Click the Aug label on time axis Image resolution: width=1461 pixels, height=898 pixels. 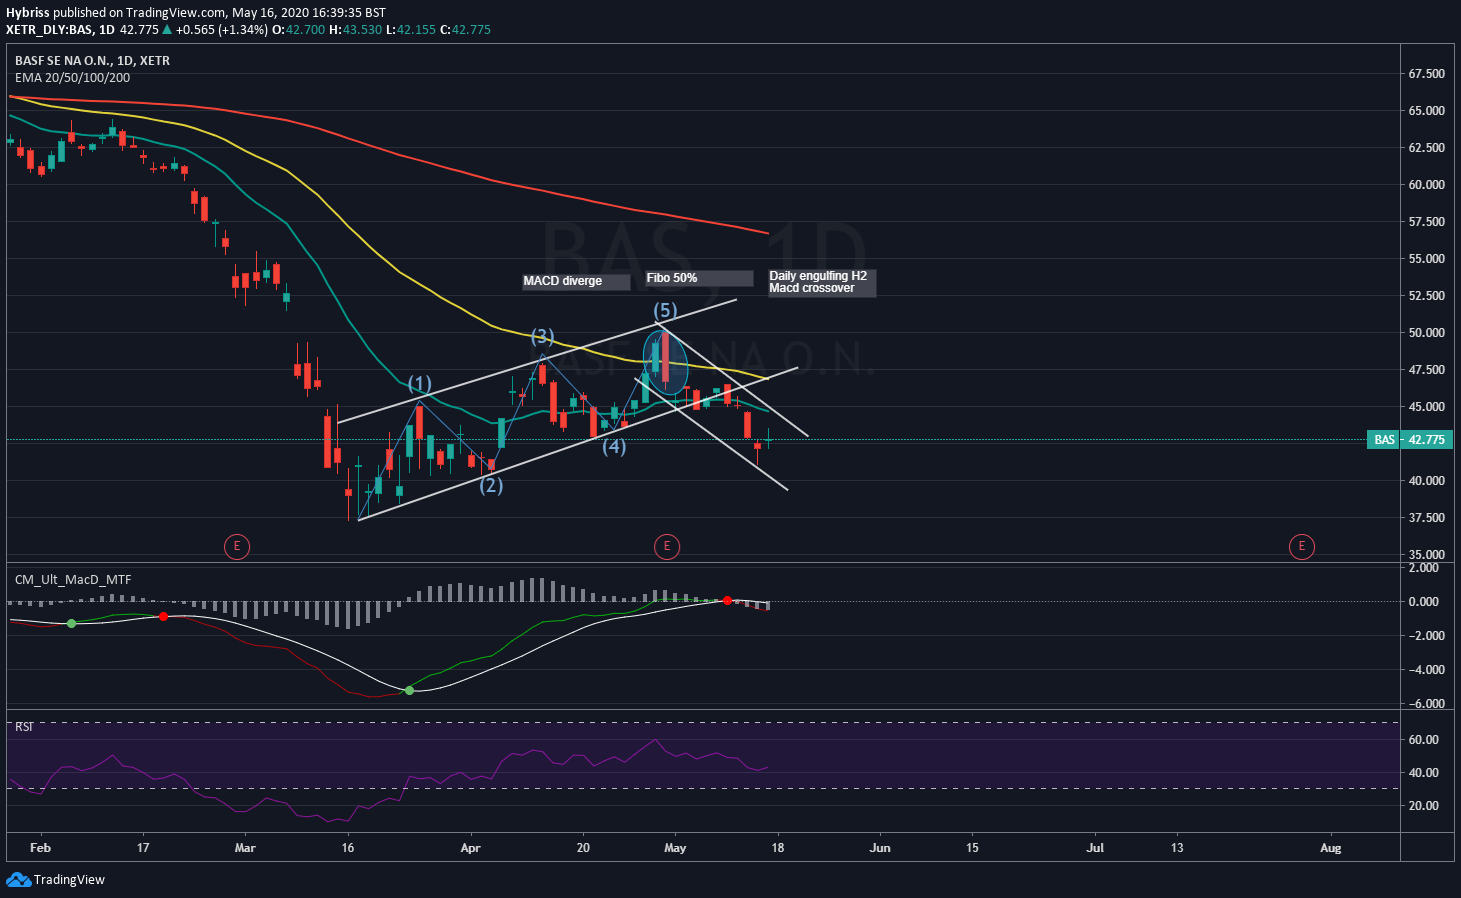(1330, 848)
